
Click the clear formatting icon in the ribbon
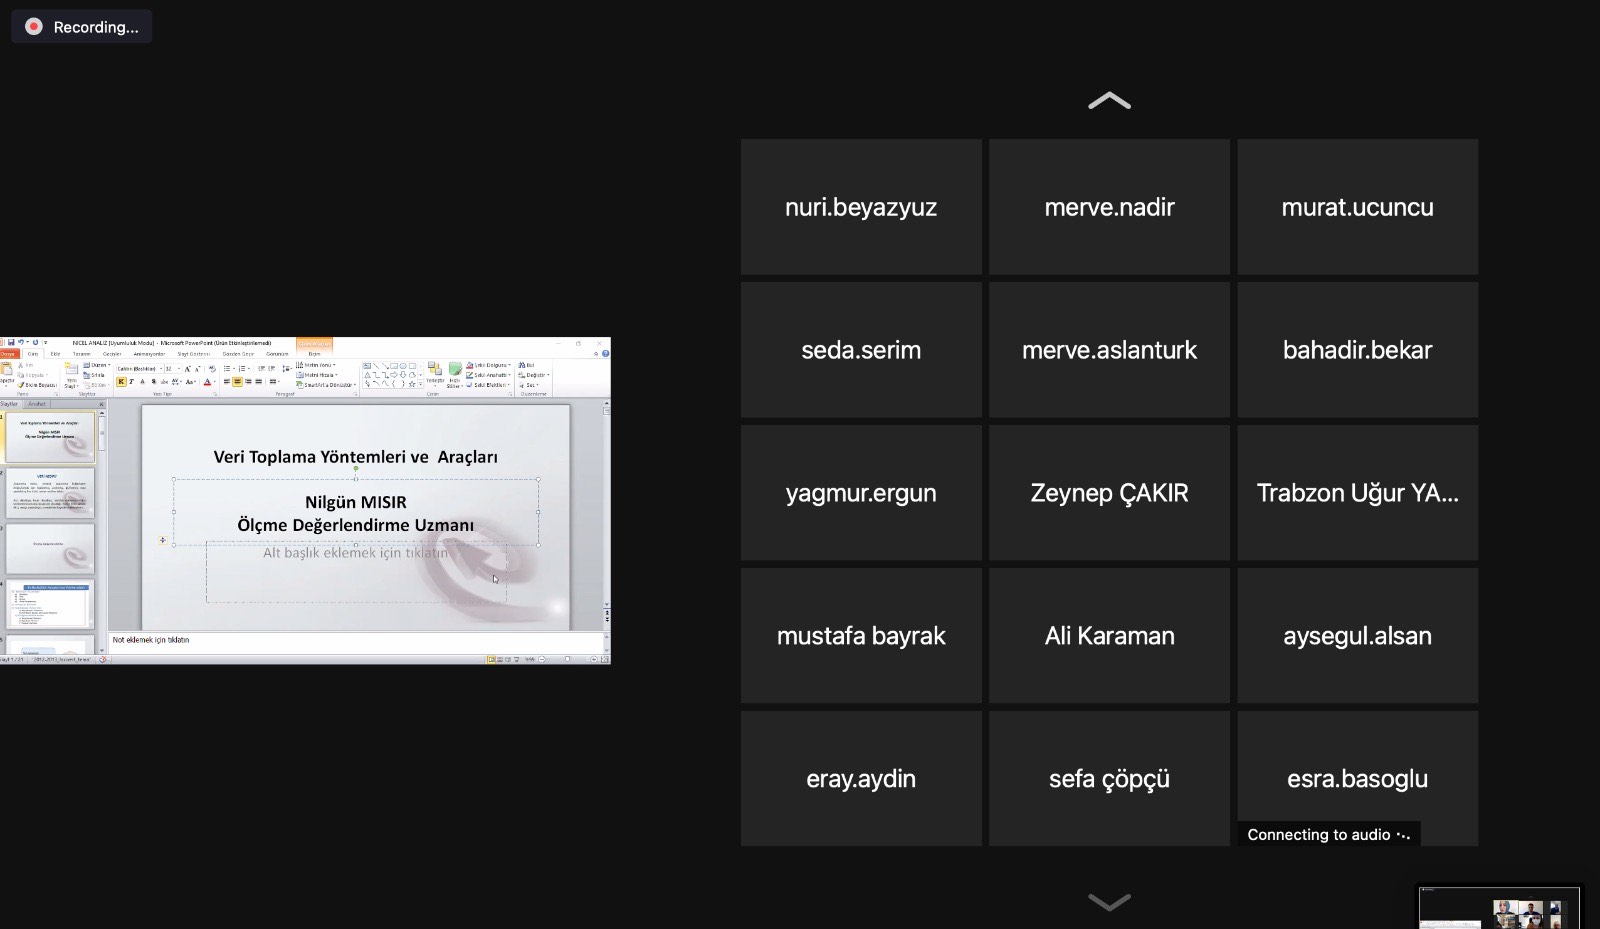(x=212, y=369)
